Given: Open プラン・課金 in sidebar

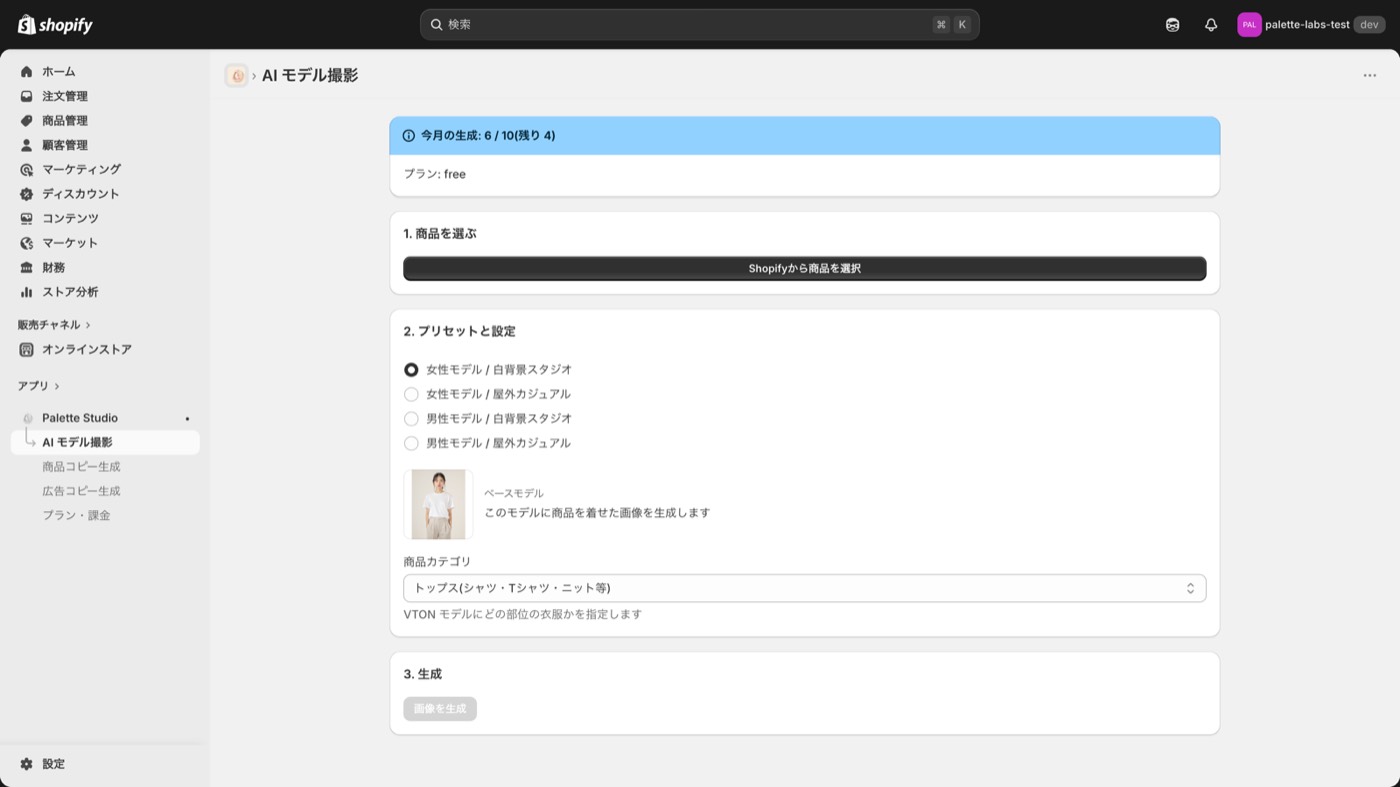Looking at the screenshot, I should coord(76,516).
